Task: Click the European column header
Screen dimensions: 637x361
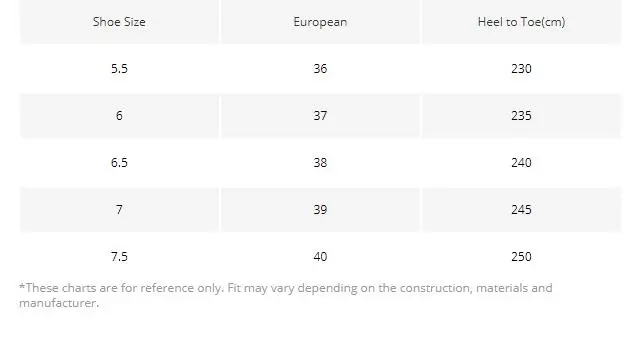Action: click(320, 22)
